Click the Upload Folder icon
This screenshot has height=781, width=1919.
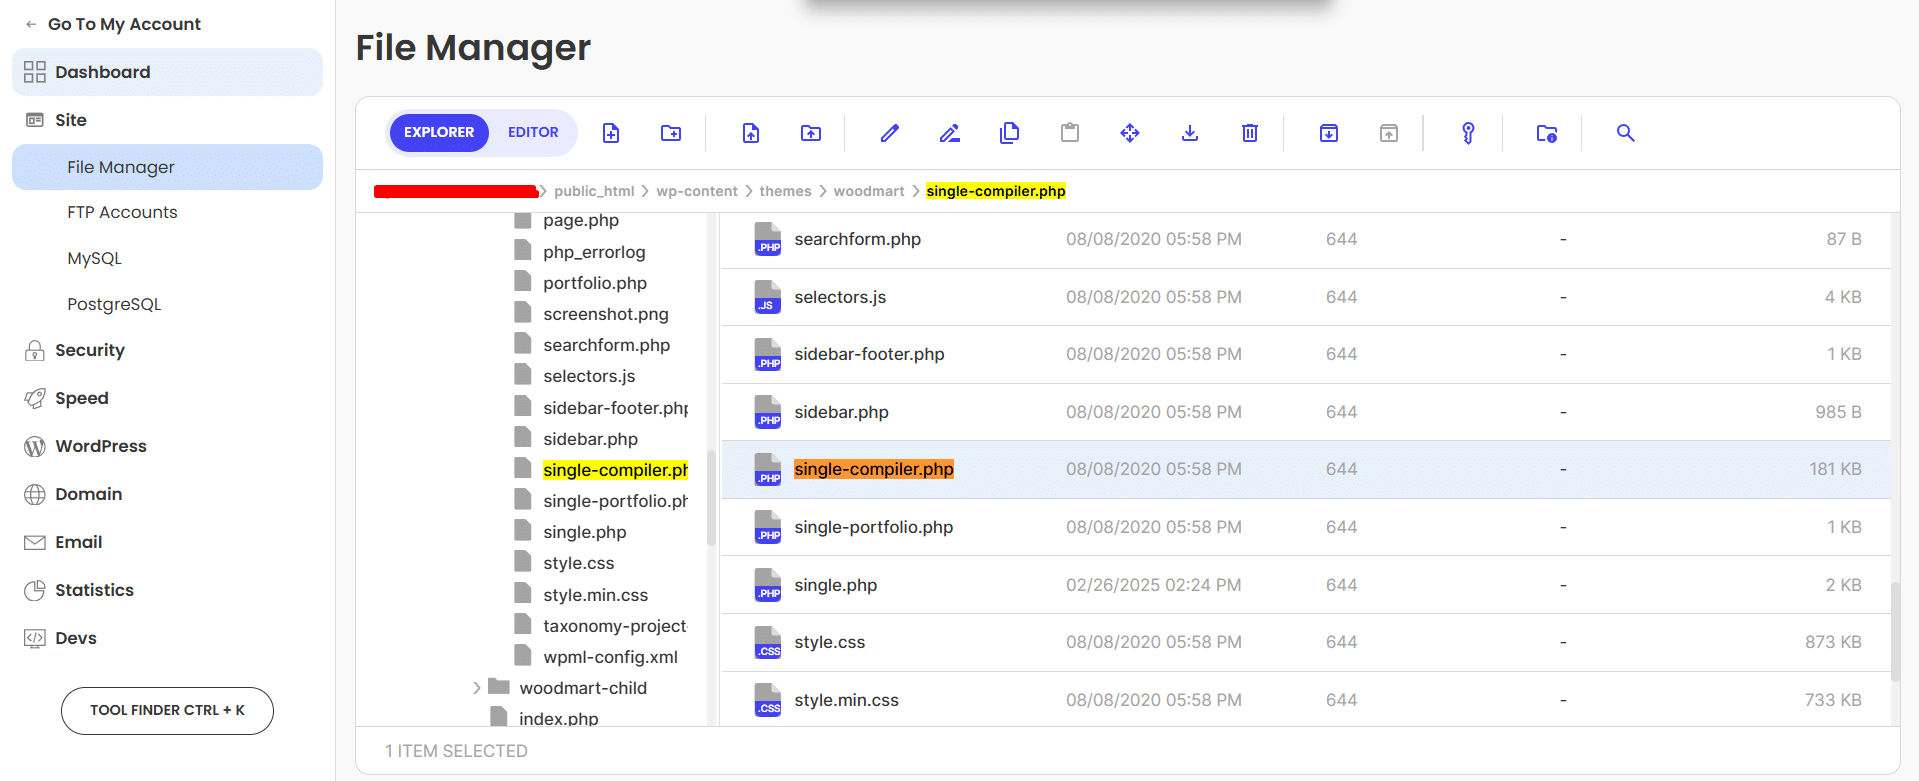point(811,133)
